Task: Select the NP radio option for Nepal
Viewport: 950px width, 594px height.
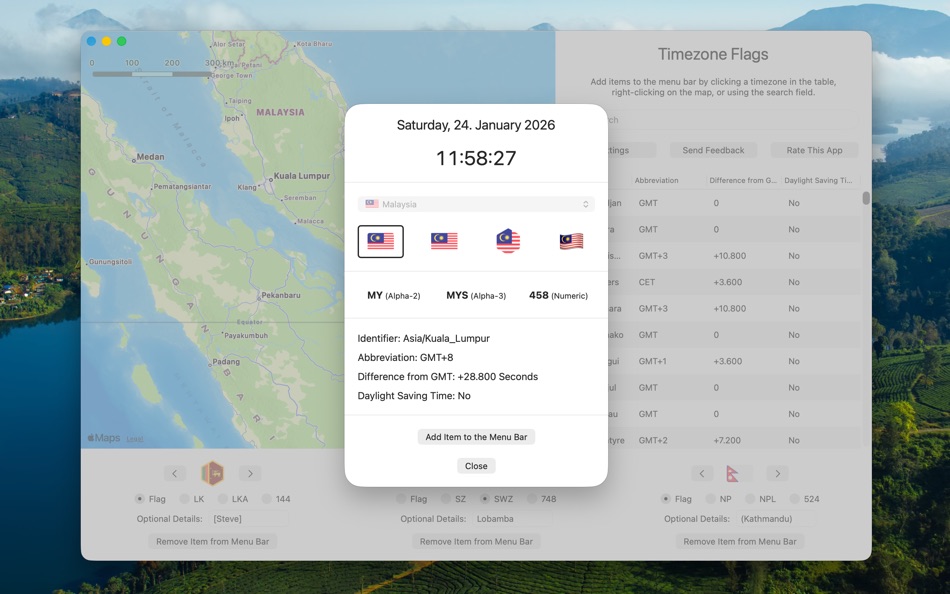Action: pyautogui.click(x=712, y=498)
